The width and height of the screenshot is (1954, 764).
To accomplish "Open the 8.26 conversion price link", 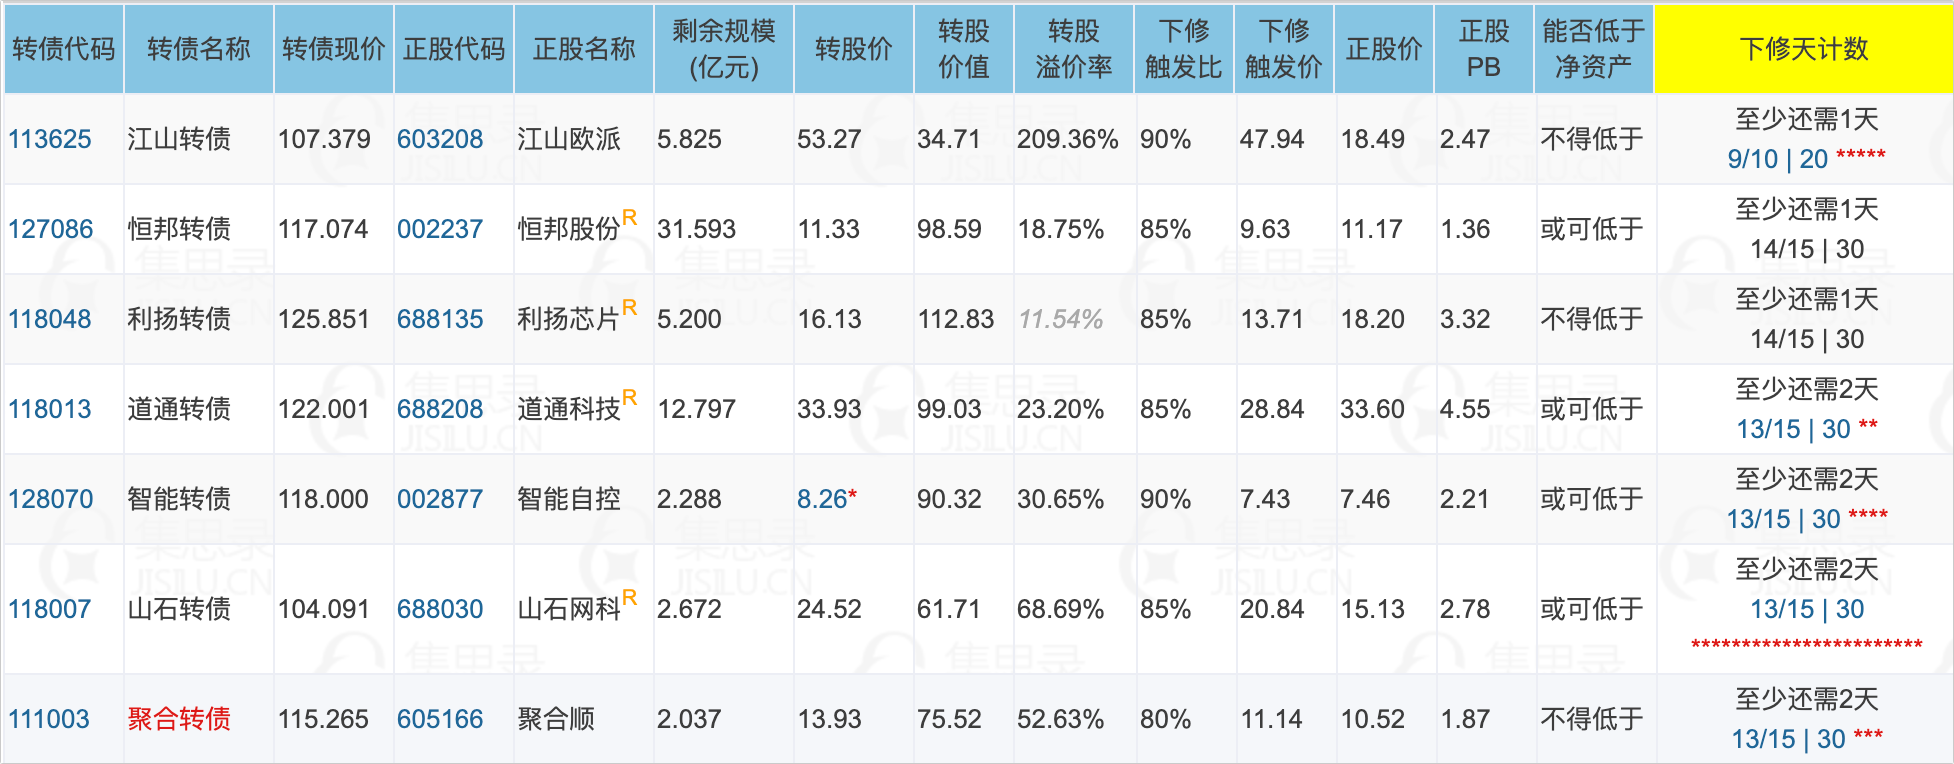I will [821, 499].
